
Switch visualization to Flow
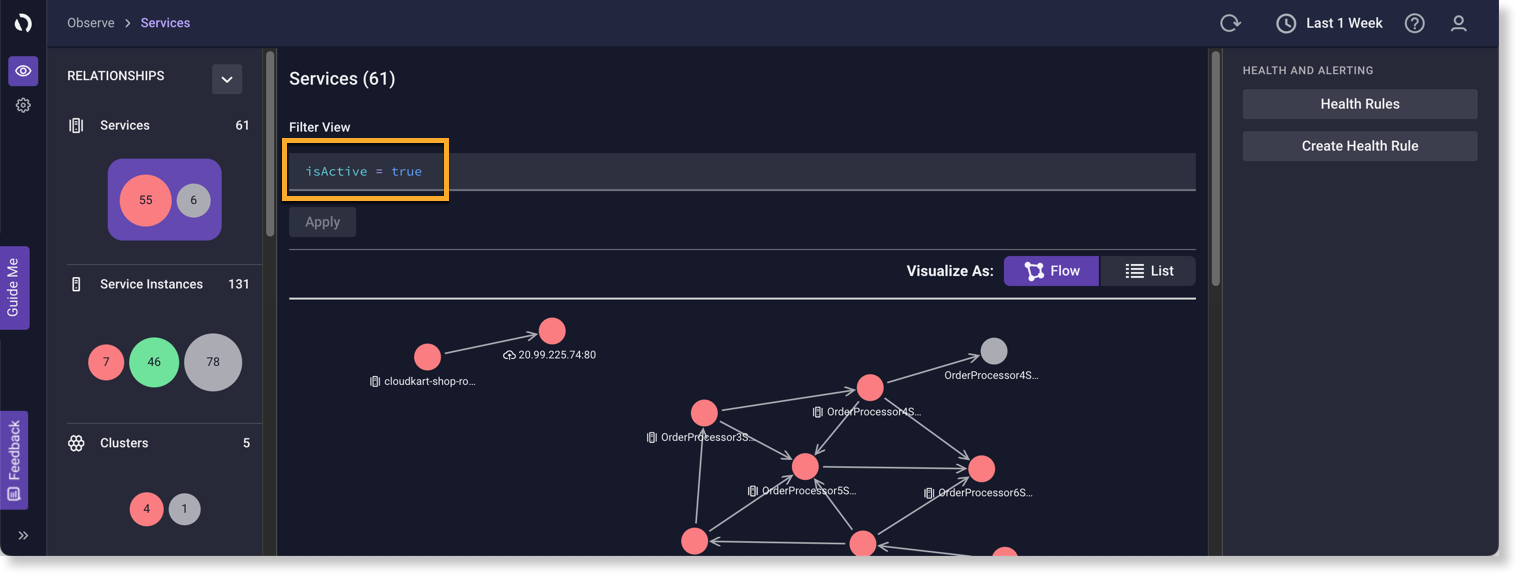tap(1051, 271)
